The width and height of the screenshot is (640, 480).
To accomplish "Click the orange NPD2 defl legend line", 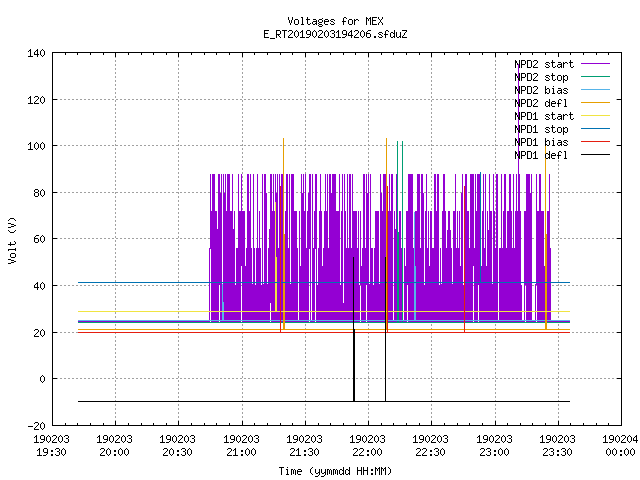I will click(595, 102).
